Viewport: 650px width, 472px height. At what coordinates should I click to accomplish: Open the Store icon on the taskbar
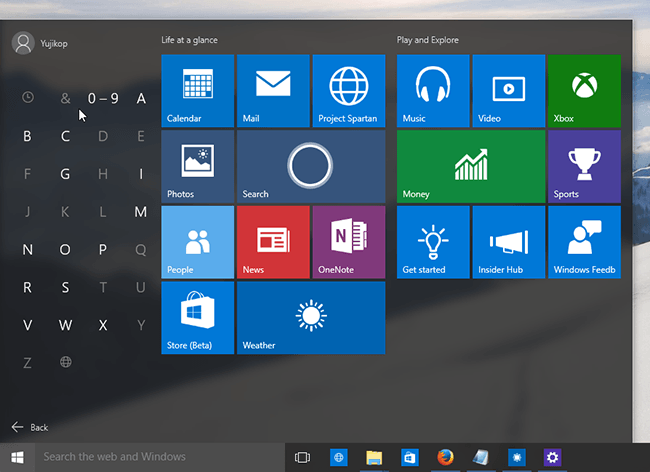(x=410, y=457)
